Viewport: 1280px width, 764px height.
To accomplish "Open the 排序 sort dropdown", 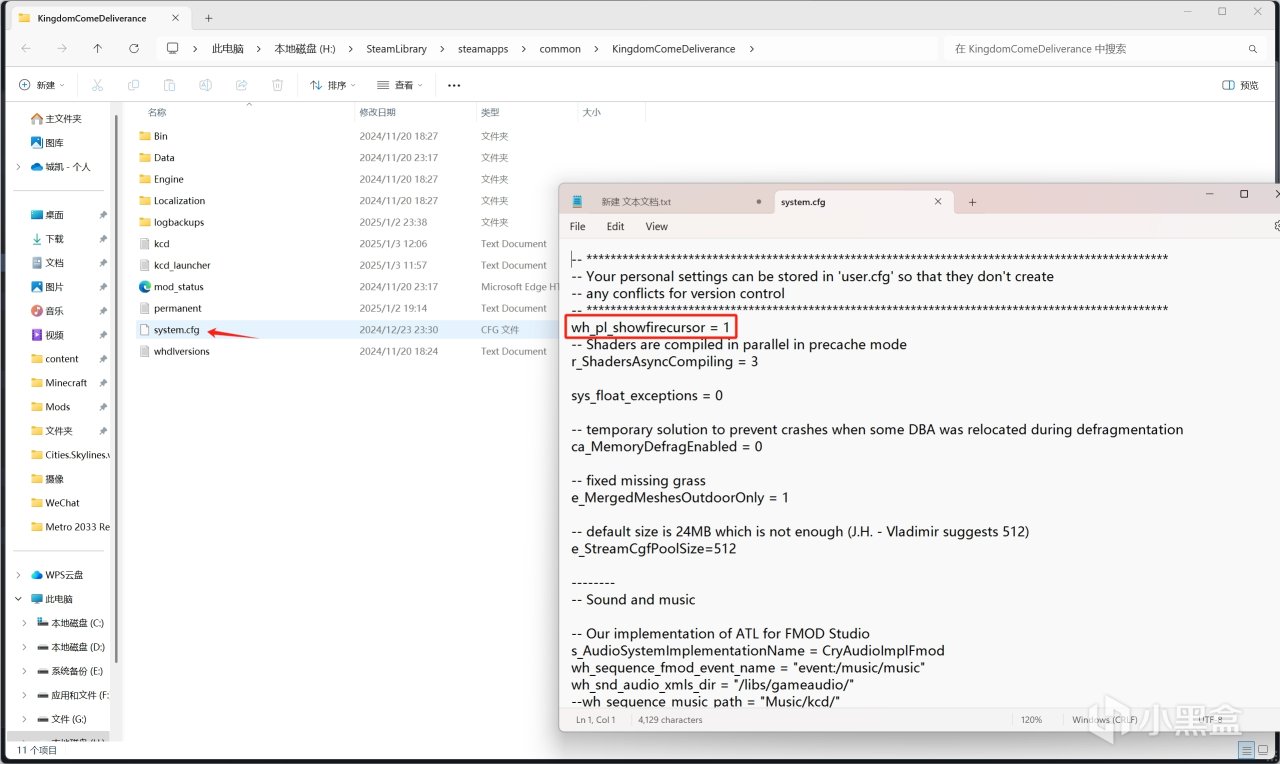I will pos(333,85).
